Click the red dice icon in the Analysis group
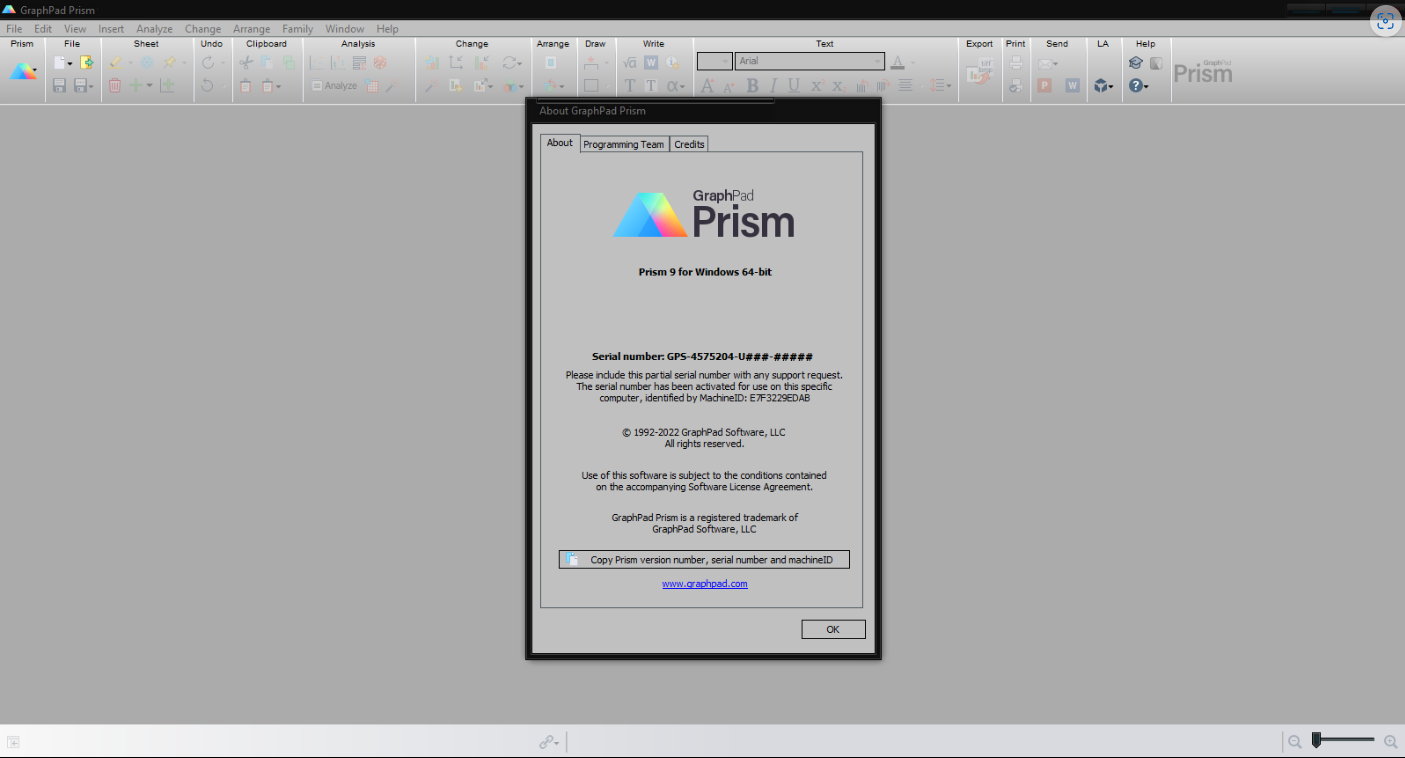This screenshot has height=758, width=1405. point(380,62)
